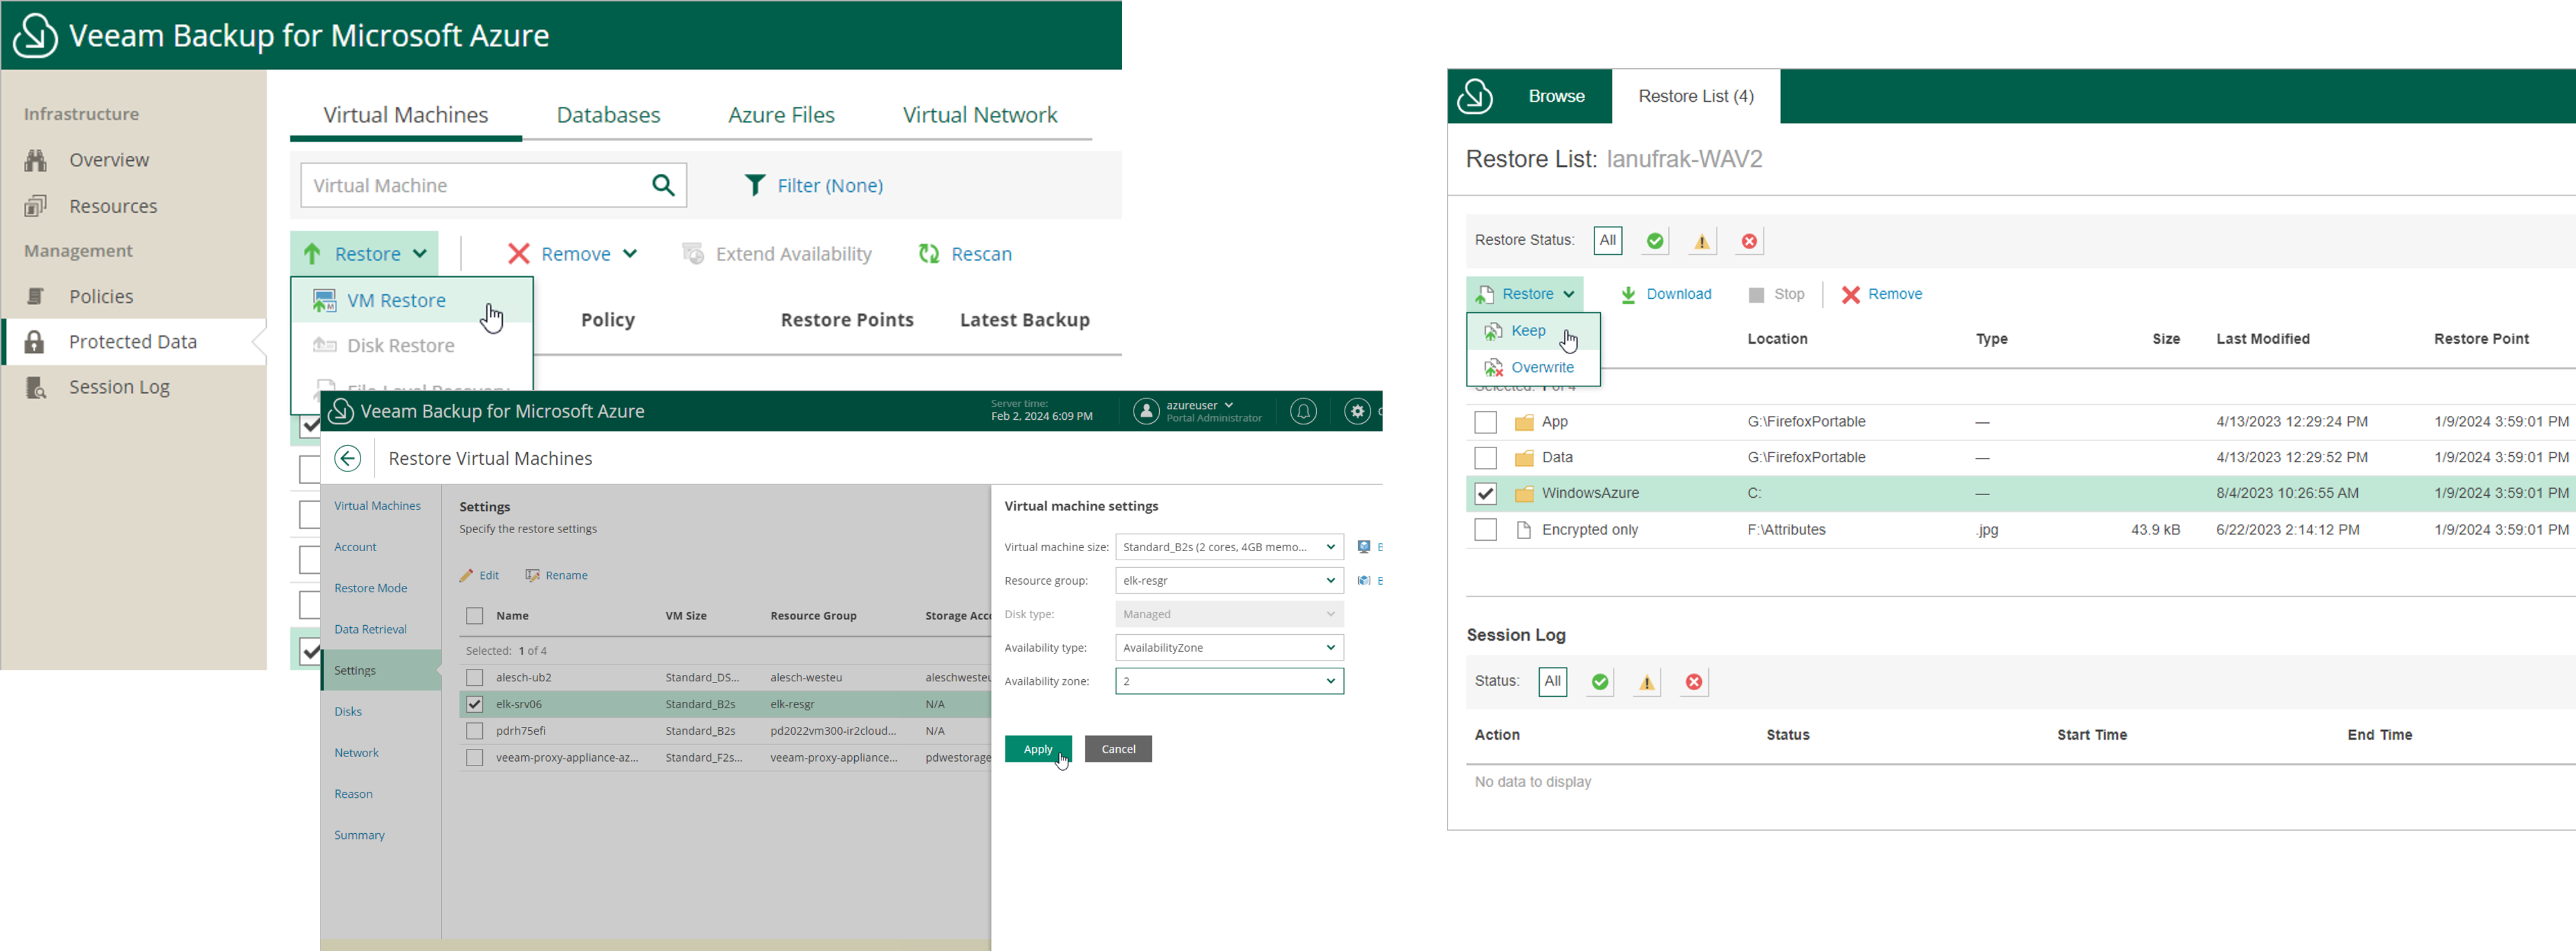Image resolution: width=2576 pixels, height=951 pixels.
Task: Open the notifications bell icon
Action: click(x=1303, y=411)
